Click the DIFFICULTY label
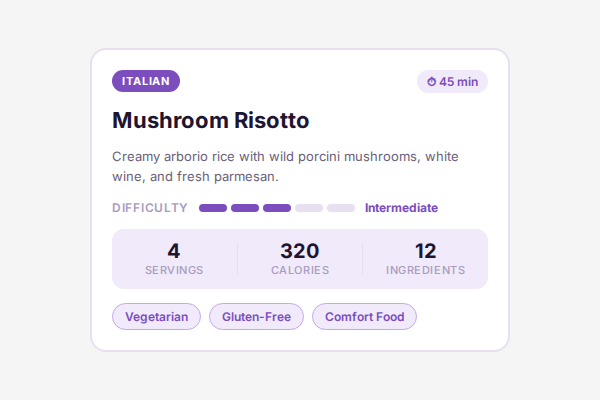Screen dimensions: 600x400 click(x=150, y=208)
